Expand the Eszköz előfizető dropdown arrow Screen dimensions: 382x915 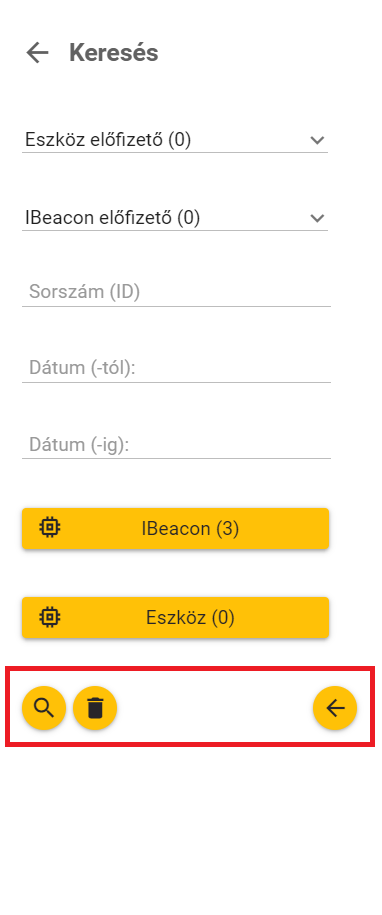(x=317, y=140)
